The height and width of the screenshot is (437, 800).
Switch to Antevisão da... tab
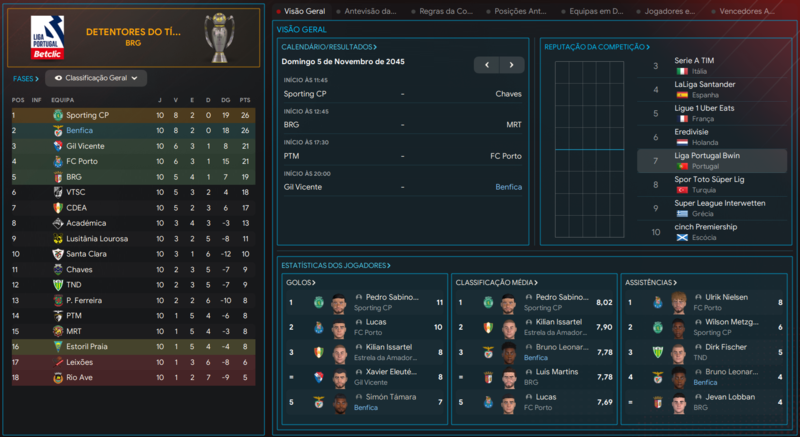tap(370, 11)
